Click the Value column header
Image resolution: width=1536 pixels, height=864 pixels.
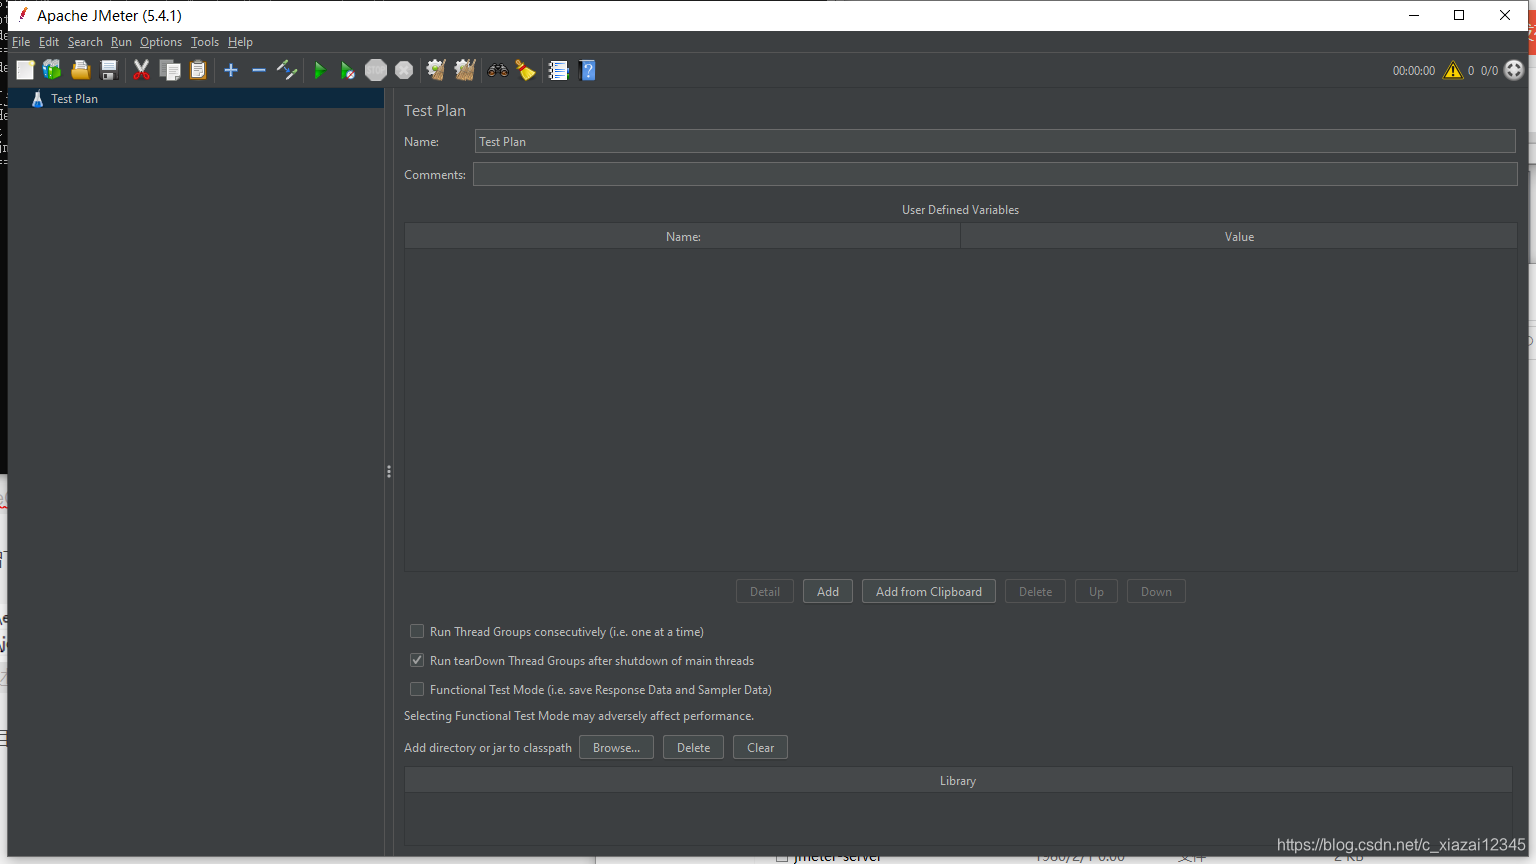tap(1239, 237)
